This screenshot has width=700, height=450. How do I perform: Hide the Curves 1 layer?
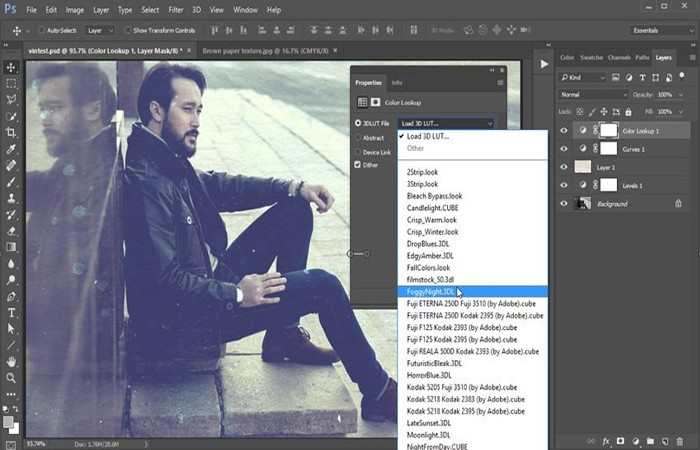pos(564,149)
